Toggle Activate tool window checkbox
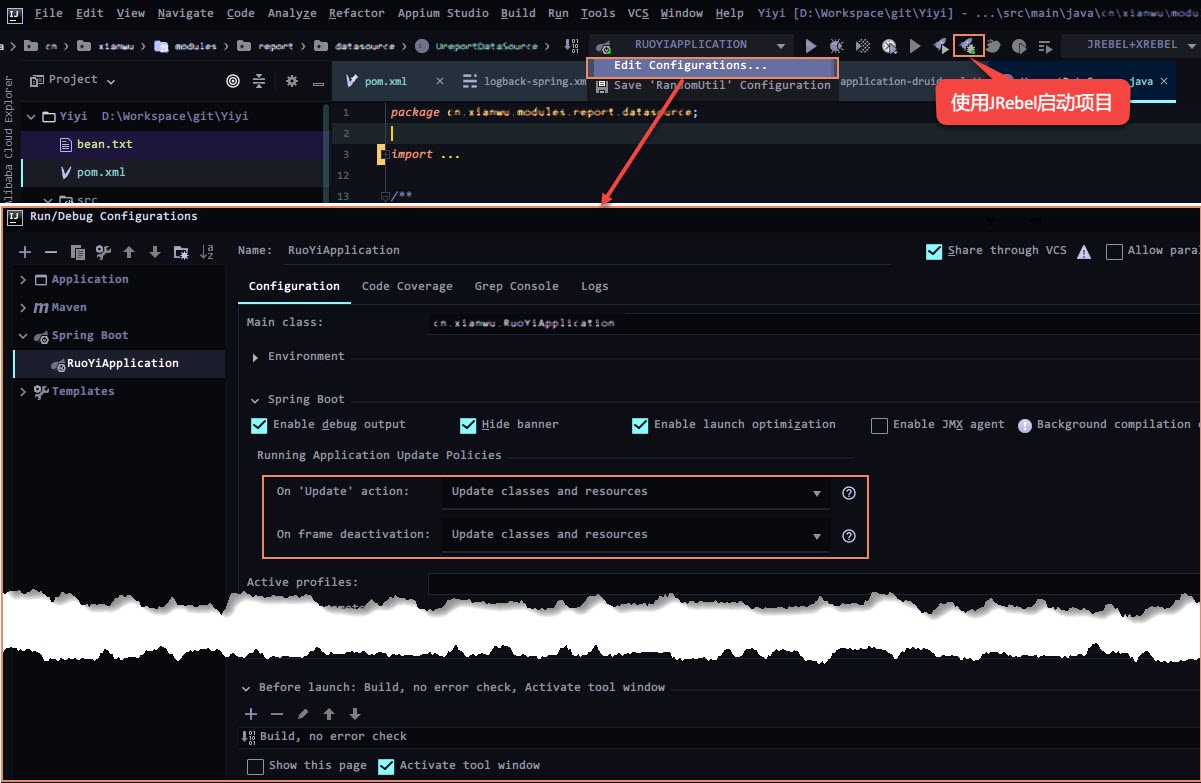1201x783 pixels. click(386, 767)
